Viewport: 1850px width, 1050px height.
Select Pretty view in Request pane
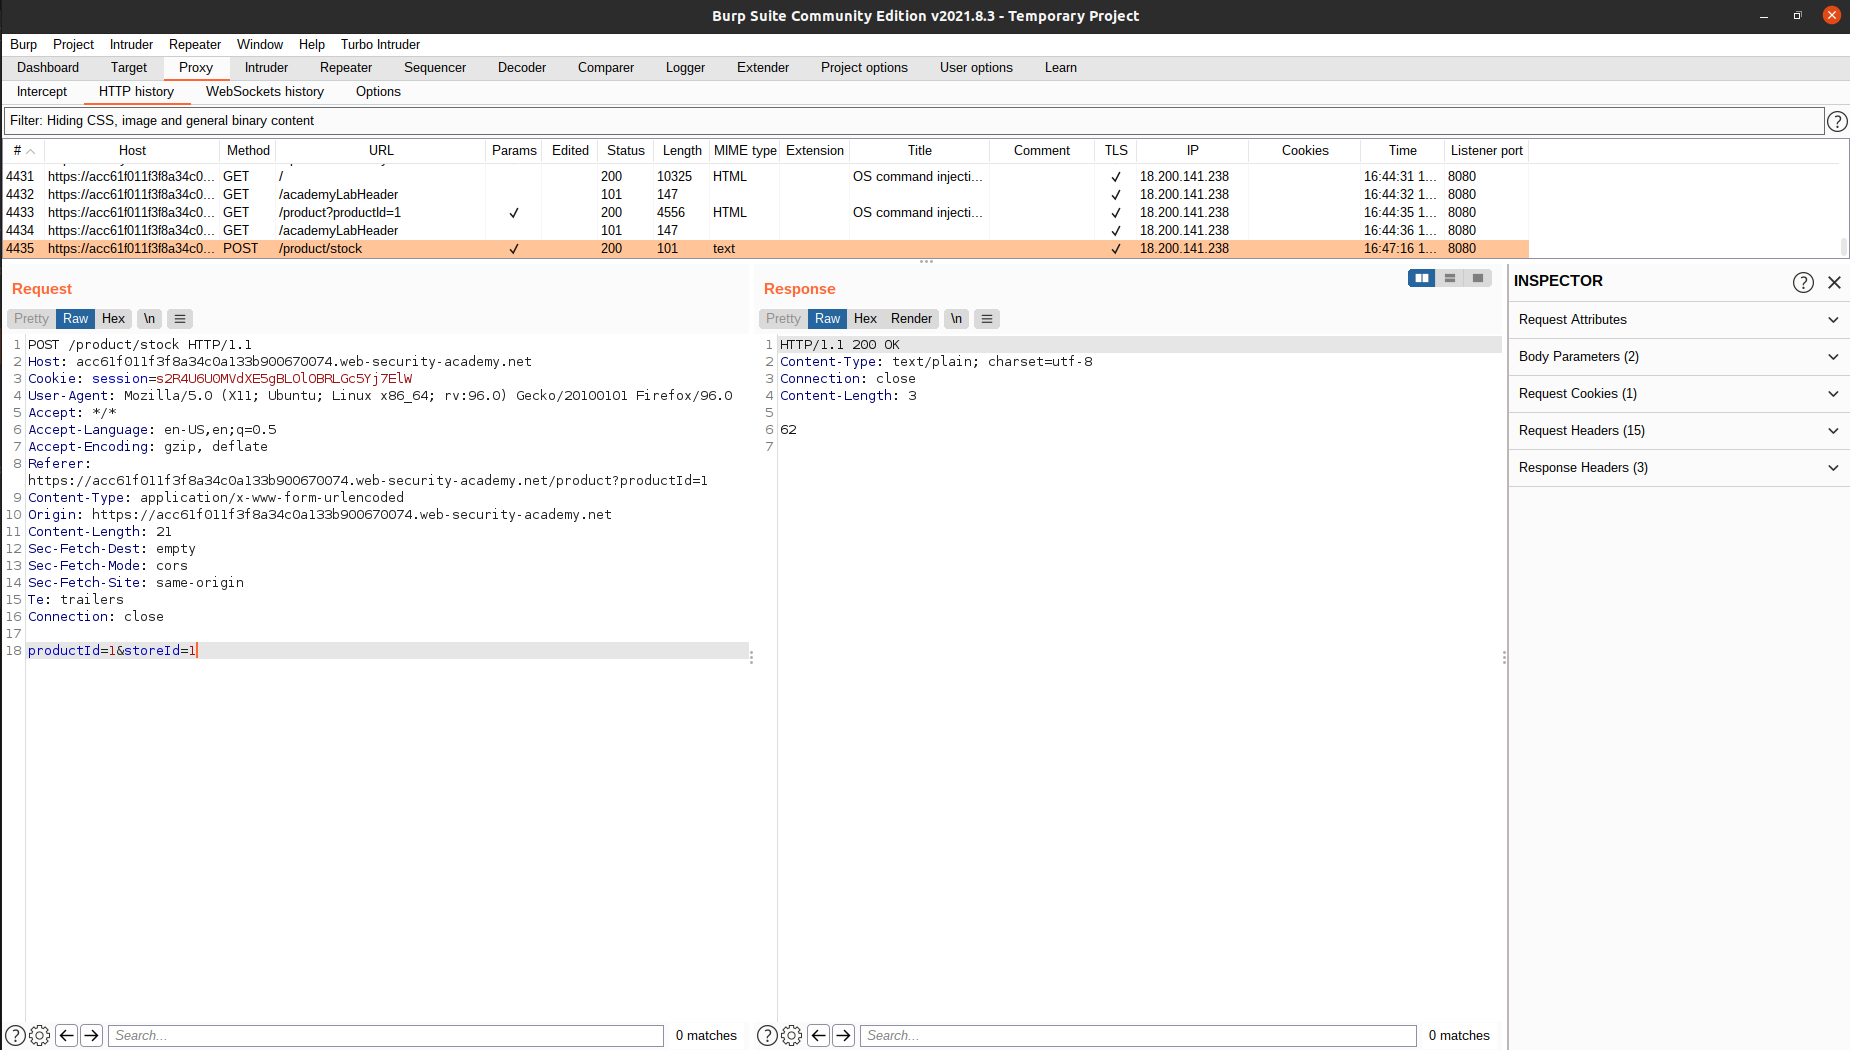pos(31,319)
